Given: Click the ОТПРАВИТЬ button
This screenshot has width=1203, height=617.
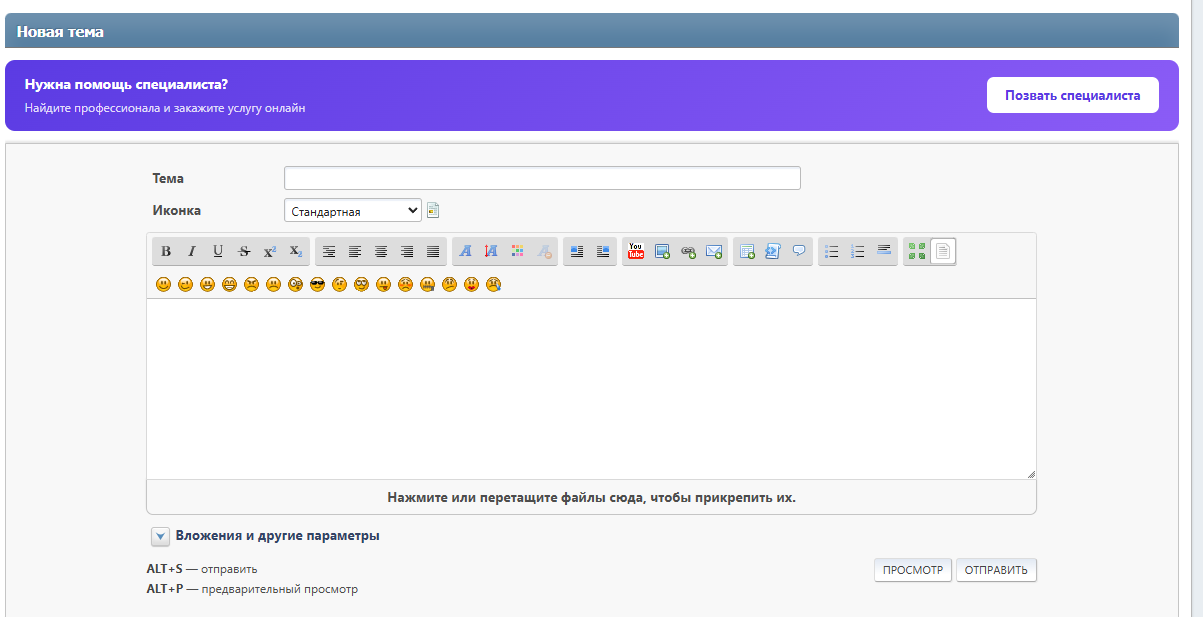Looking at the screenshot, I should pos(996,570).
